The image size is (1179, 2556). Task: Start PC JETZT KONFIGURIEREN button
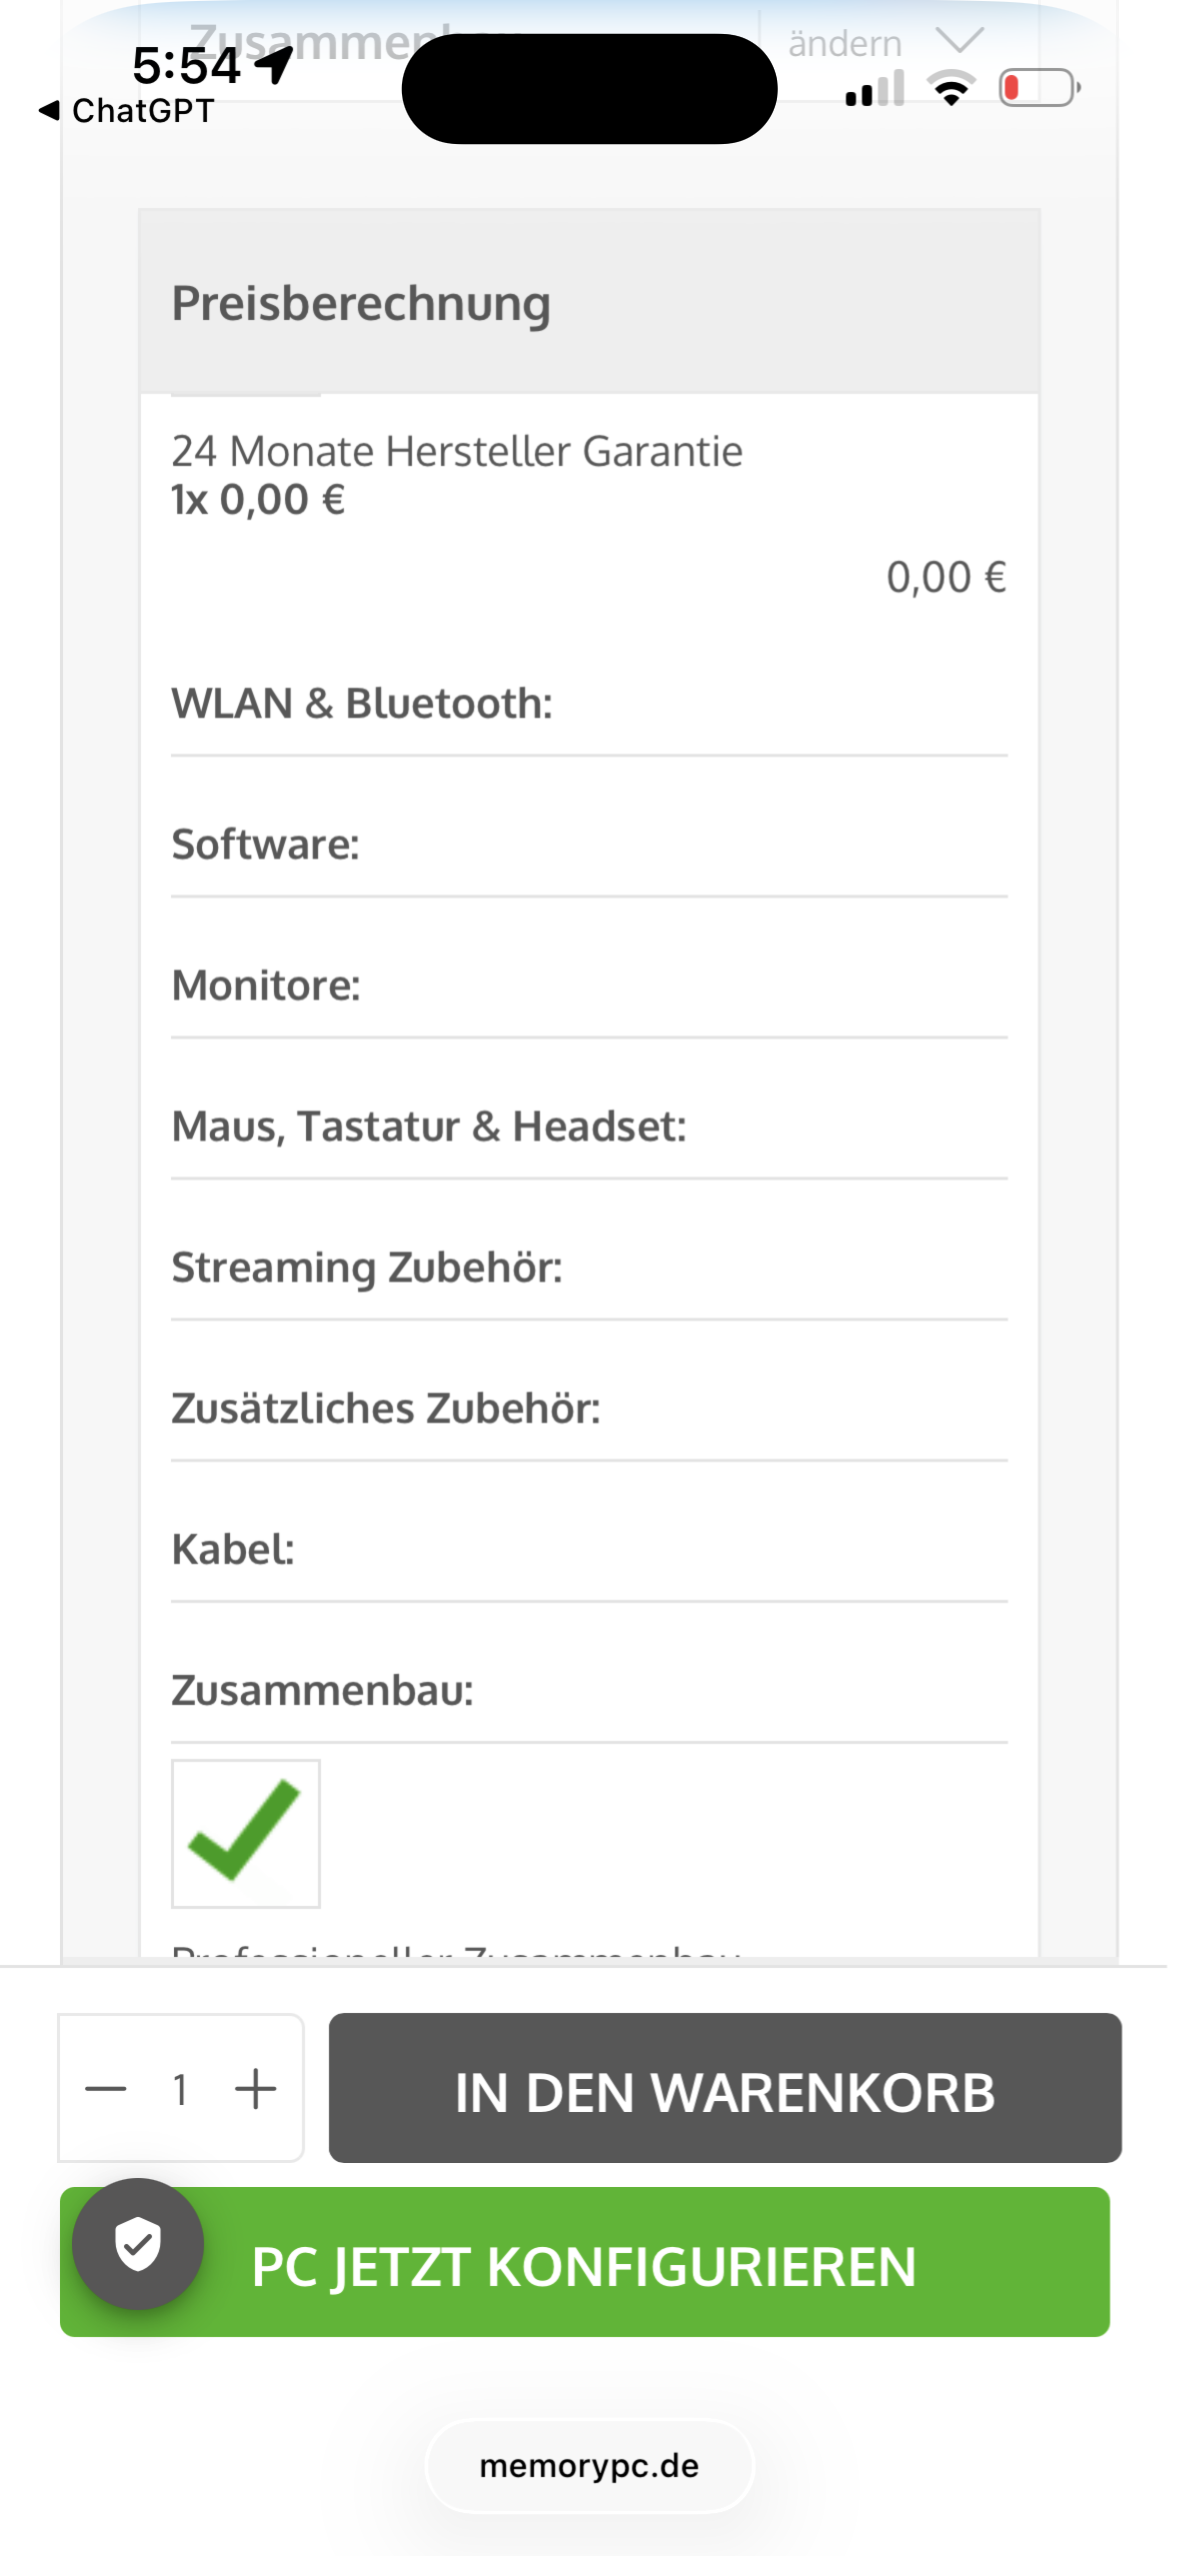(x=585, y=2262)
